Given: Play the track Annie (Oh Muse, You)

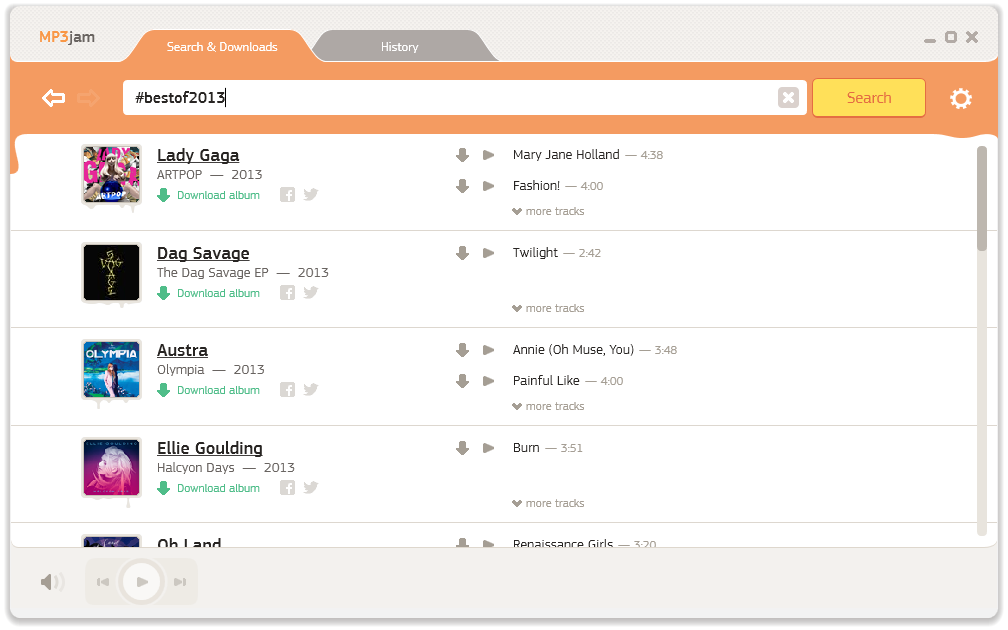Looking at the screenshot, I should tap(489, 350).
